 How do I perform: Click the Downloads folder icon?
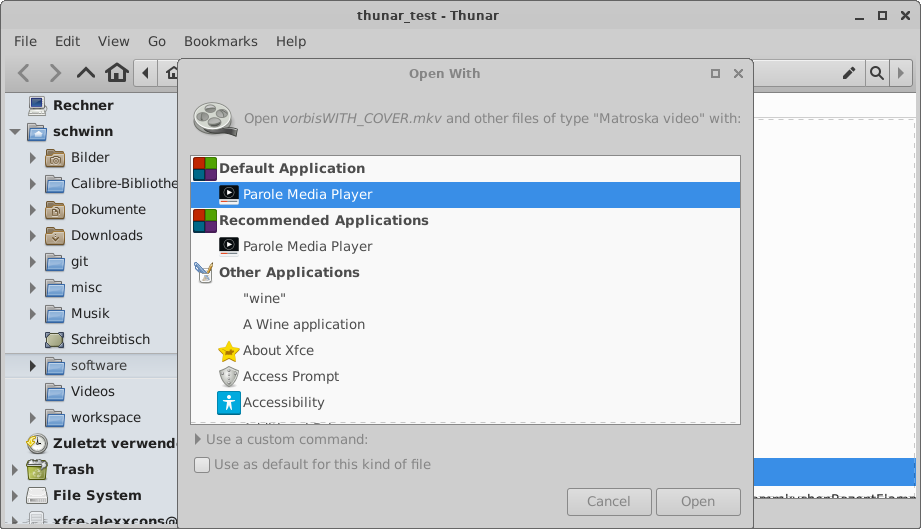(55, 235)
